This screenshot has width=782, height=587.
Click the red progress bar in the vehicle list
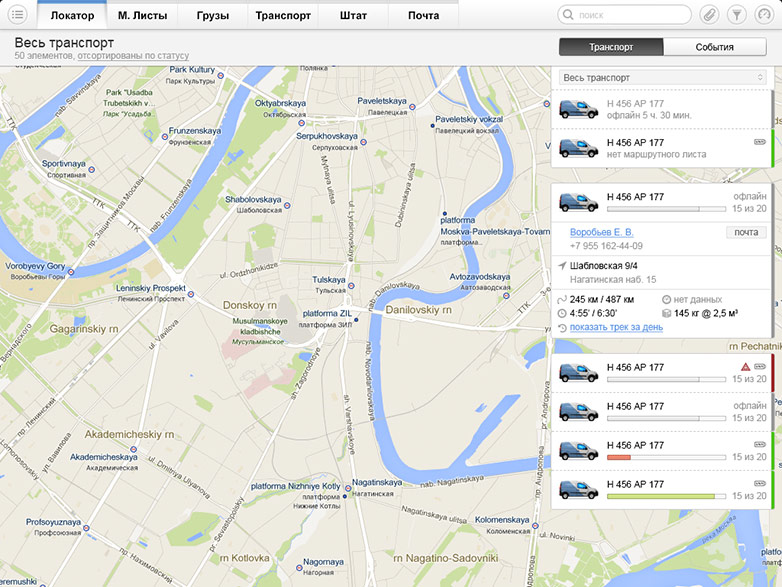(666, 457)
